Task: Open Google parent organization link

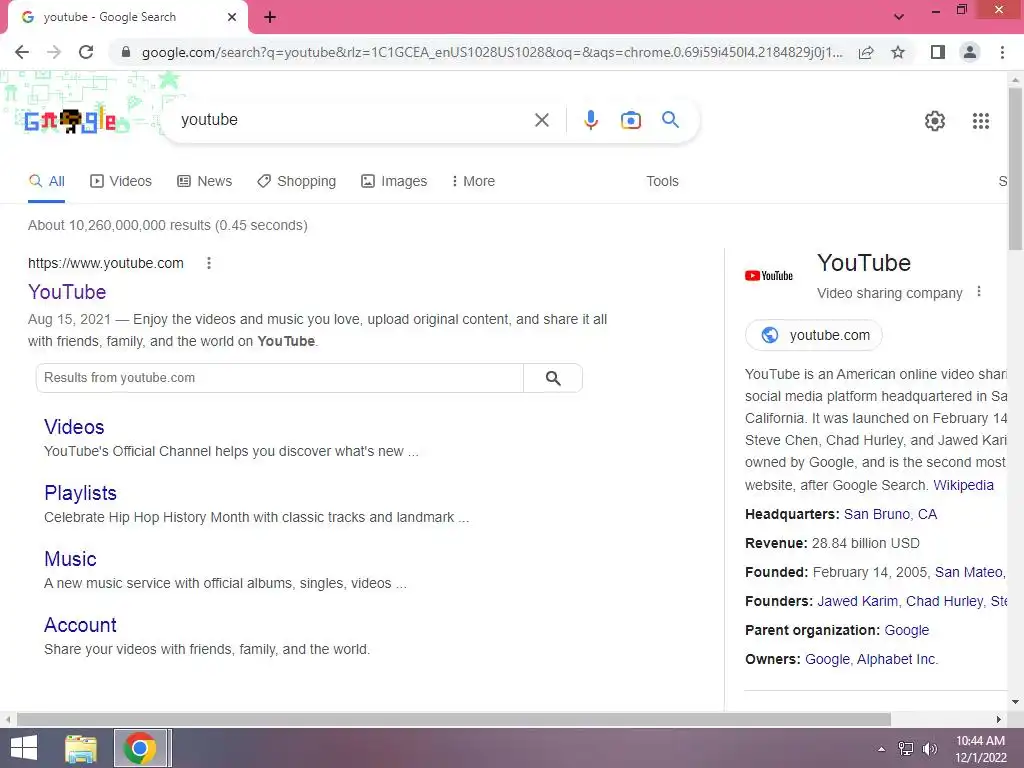Action: 906,630
